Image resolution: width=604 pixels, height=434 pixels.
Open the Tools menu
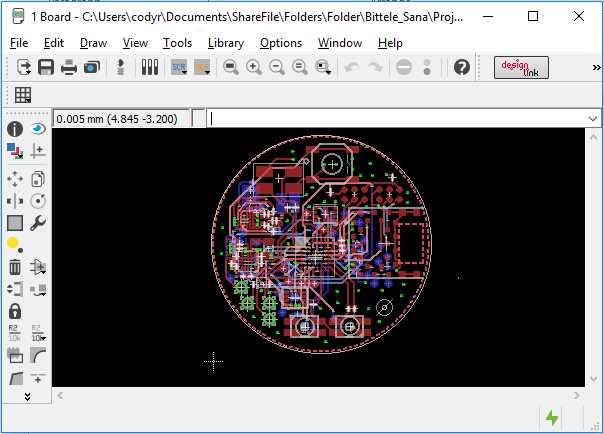(x=177, y=43)
